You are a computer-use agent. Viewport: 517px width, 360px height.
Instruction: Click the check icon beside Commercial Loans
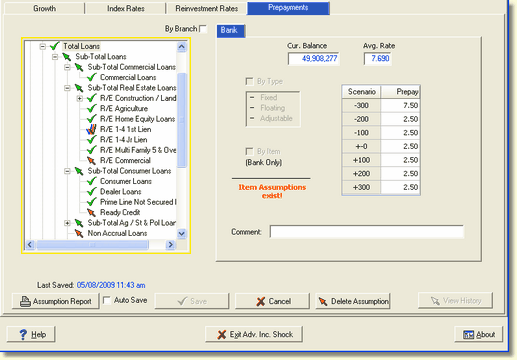92,77
